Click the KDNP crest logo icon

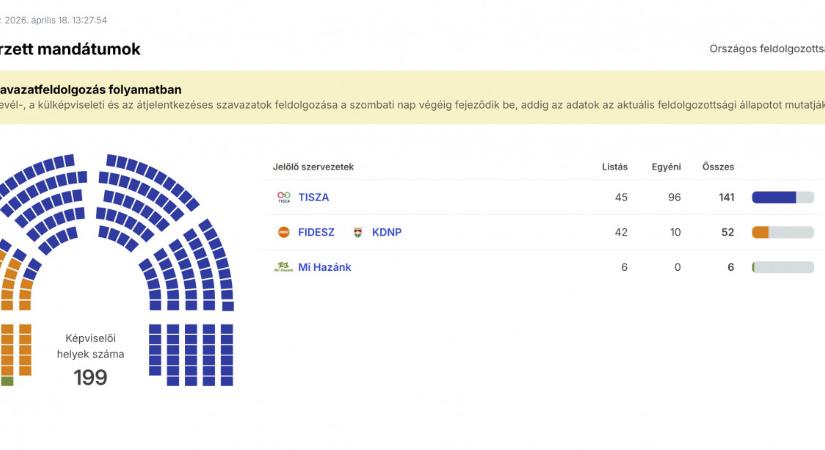(x=357, y=232)
